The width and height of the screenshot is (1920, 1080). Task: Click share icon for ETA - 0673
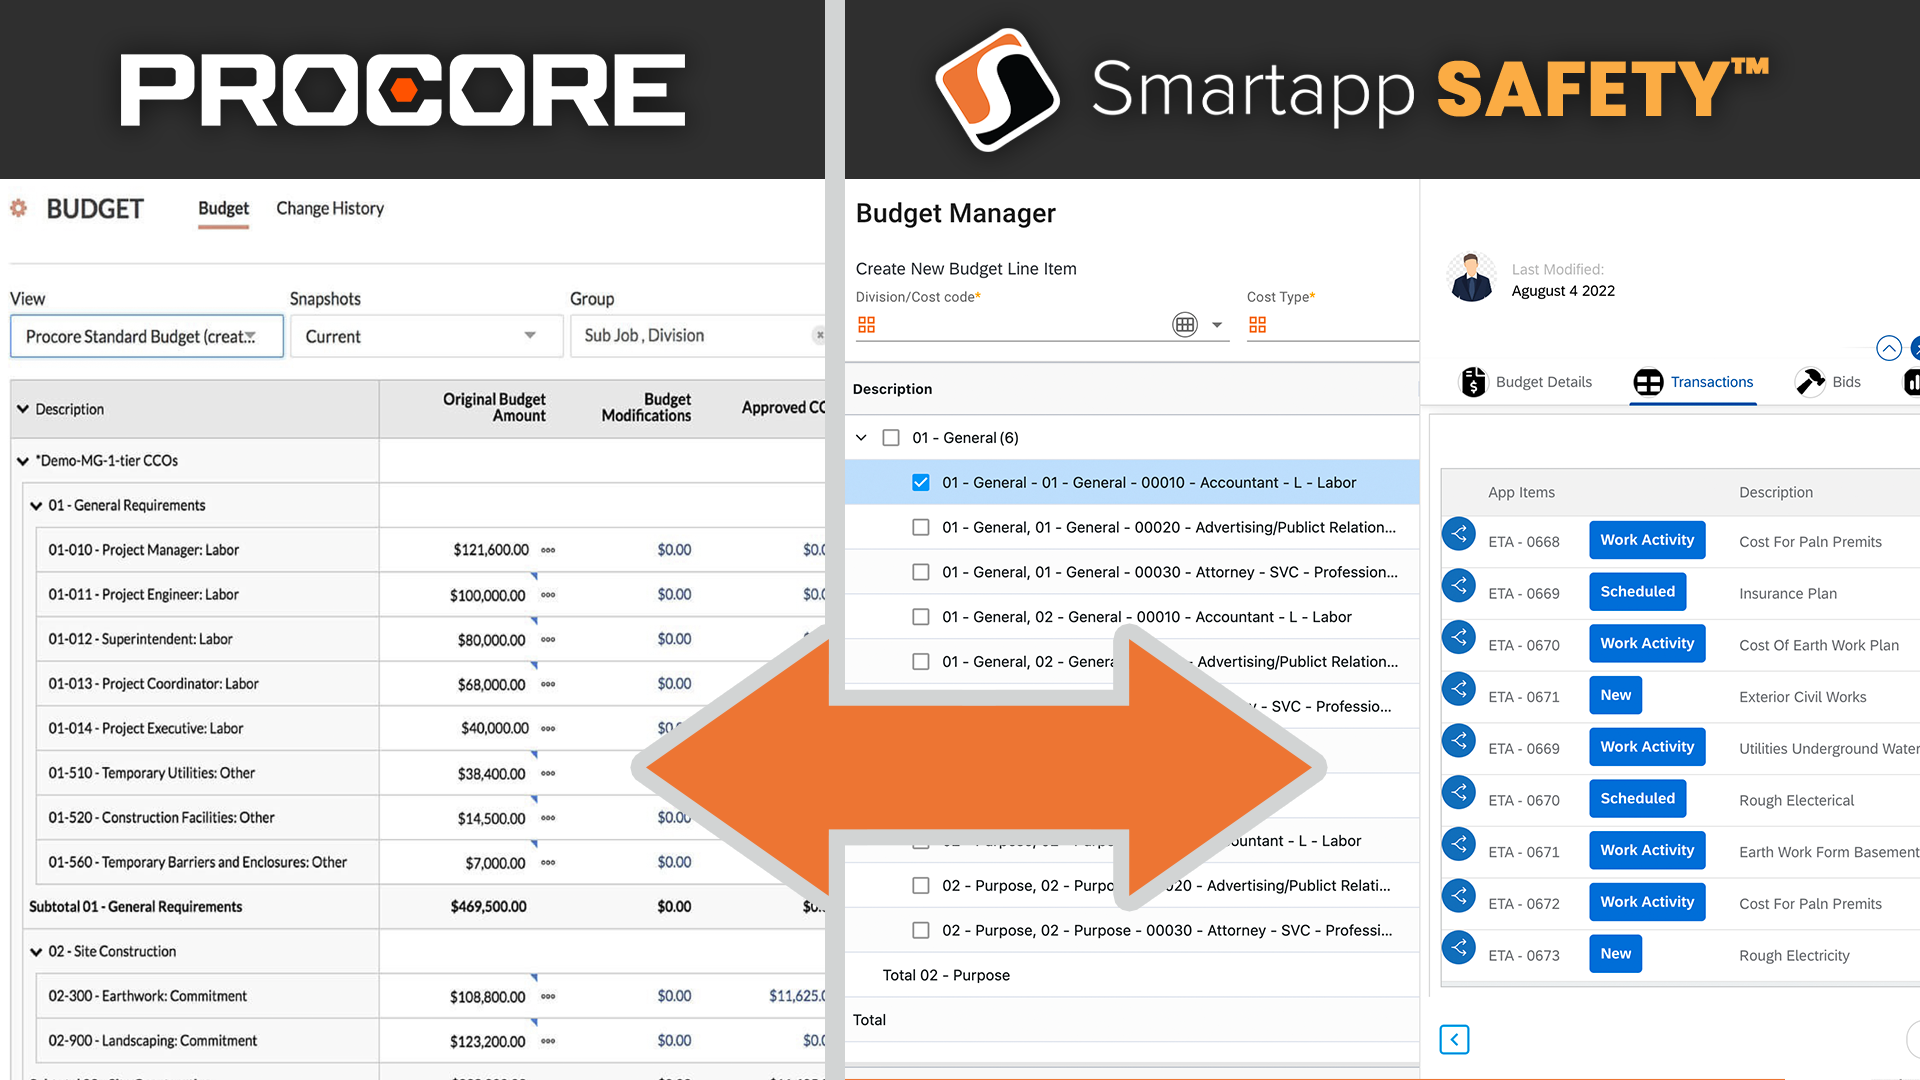(x=1459, y=948)
